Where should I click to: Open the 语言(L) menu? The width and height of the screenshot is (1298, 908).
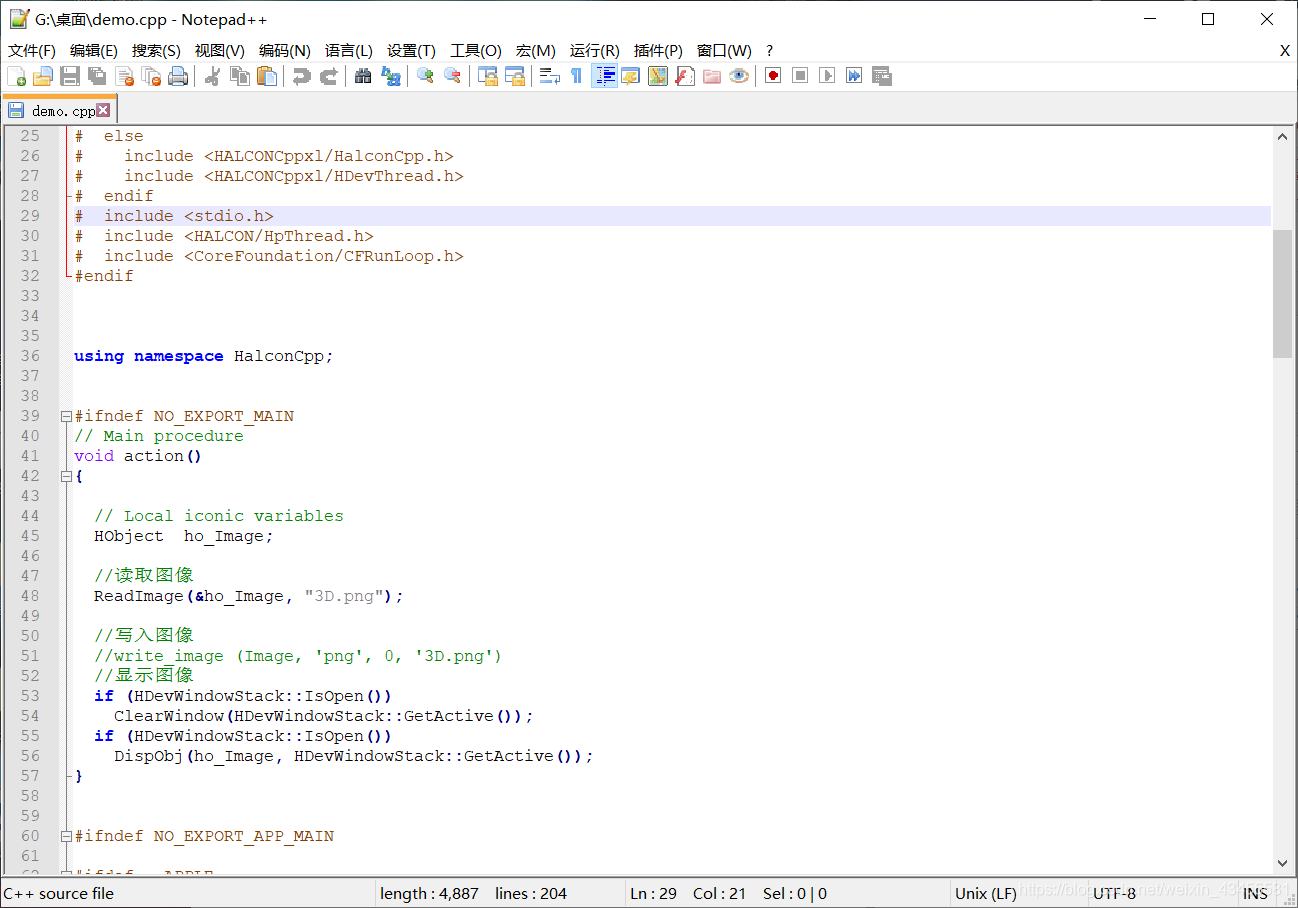click(x=349, y=51)
